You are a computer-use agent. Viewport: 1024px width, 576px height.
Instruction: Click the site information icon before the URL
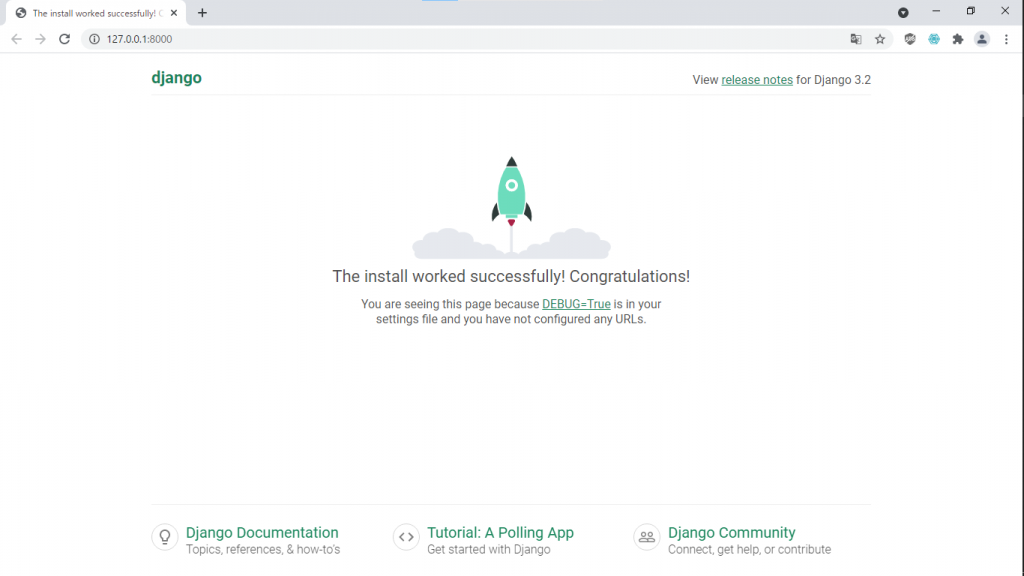click(94, 39)
